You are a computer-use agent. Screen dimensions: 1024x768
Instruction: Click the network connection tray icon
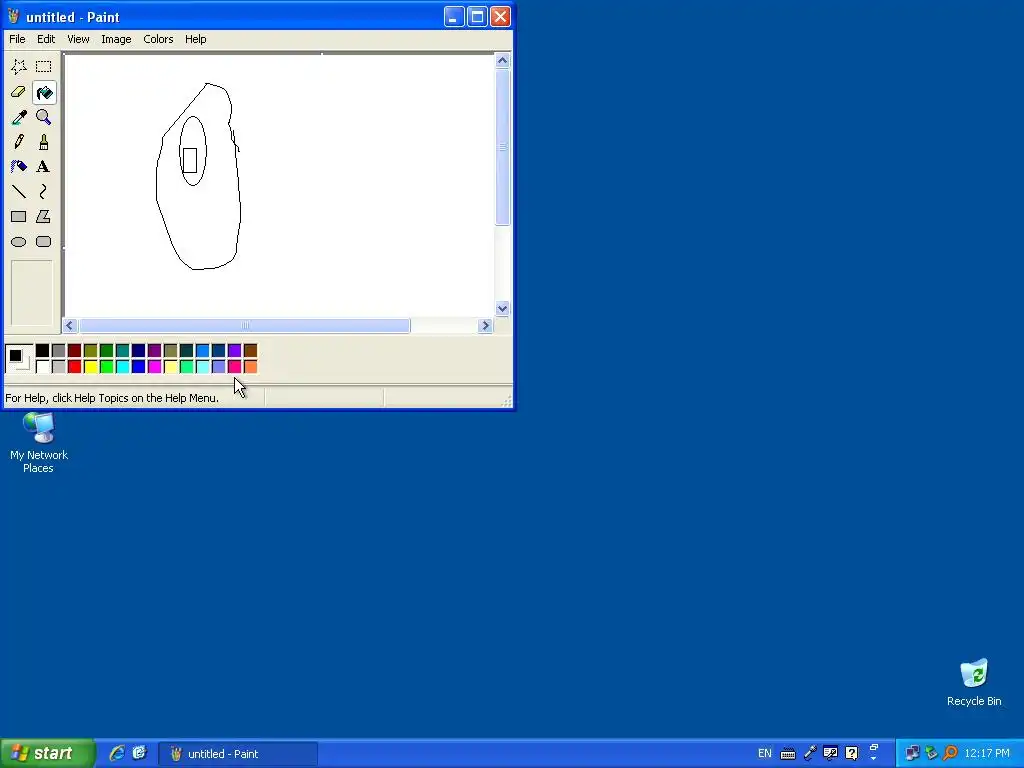click(x=912, y=754)
